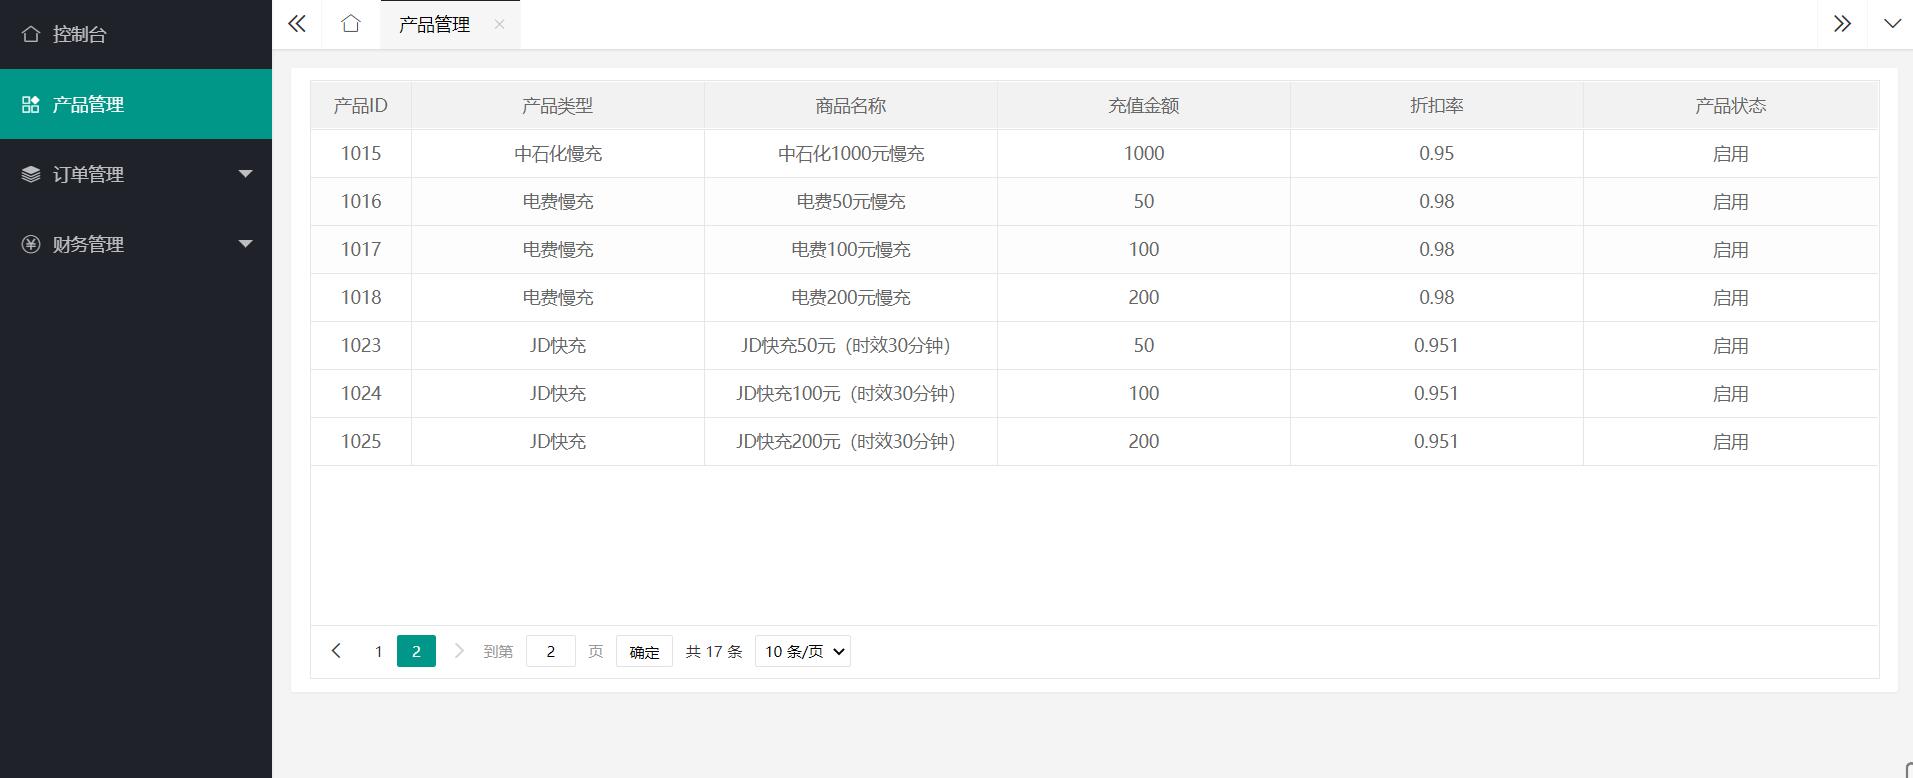Click 启用 status in row 1025
This screenshot has height=778, width=1913.
click(x=1731, y=441)
